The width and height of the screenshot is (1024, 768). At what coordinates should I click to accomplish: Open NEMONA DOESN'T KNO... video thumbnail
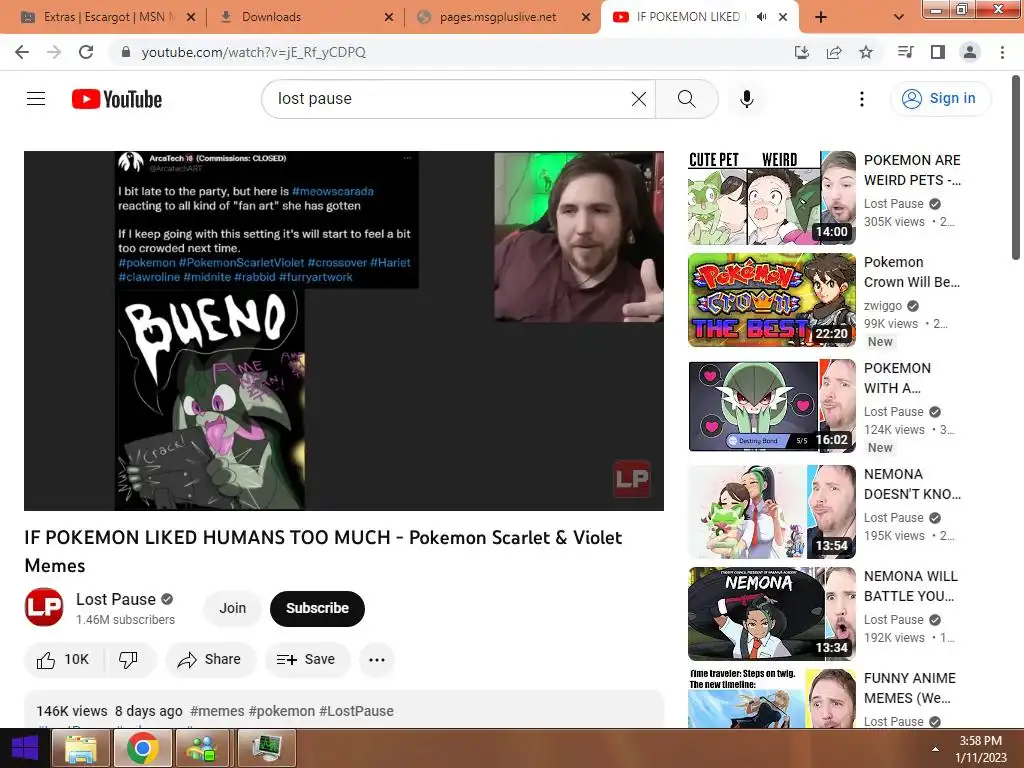(772, 511)
